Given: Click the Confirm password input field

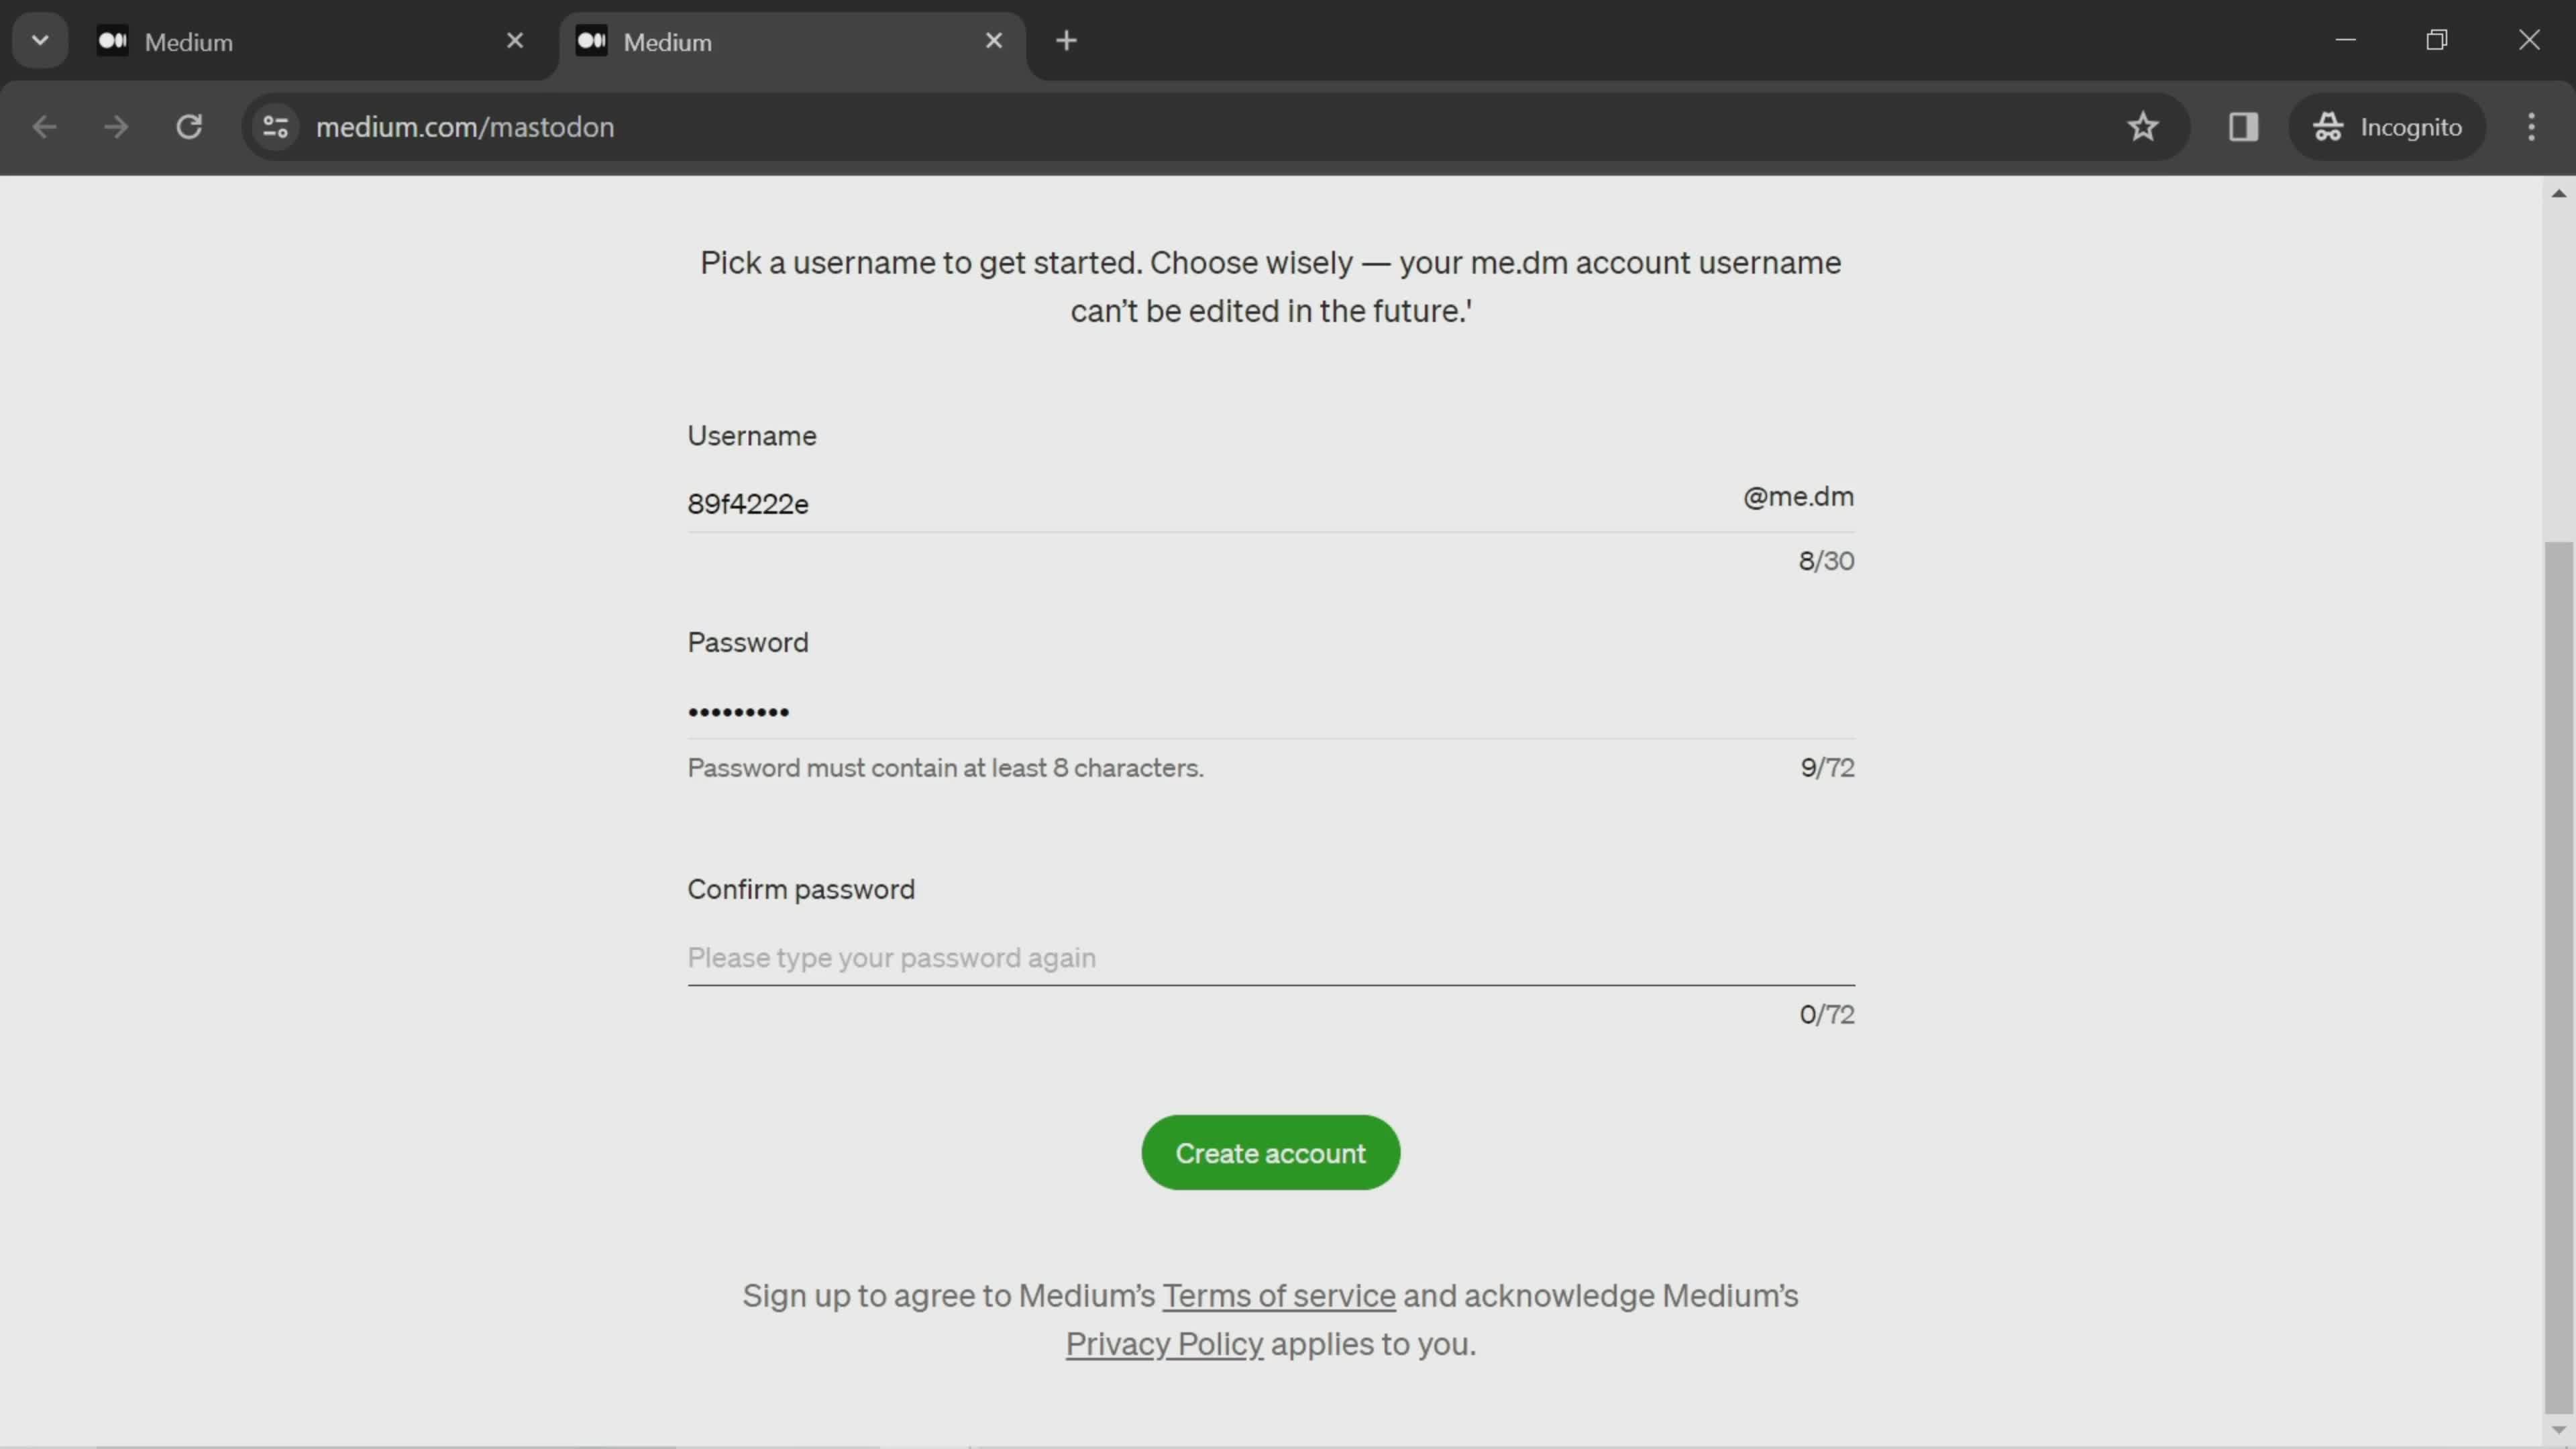Looking at the screenshot, I should pyautogui.click(x=1271, y=957).
